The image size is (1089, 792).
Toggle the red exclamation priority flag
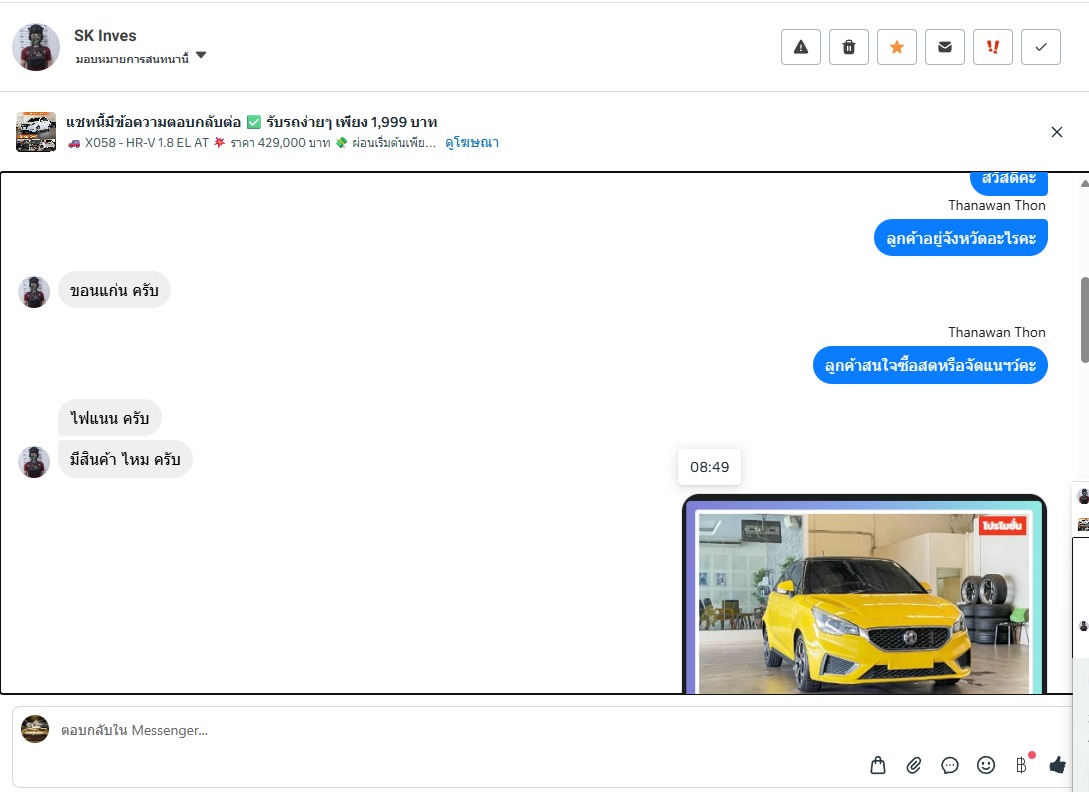(x=992, y=47)
